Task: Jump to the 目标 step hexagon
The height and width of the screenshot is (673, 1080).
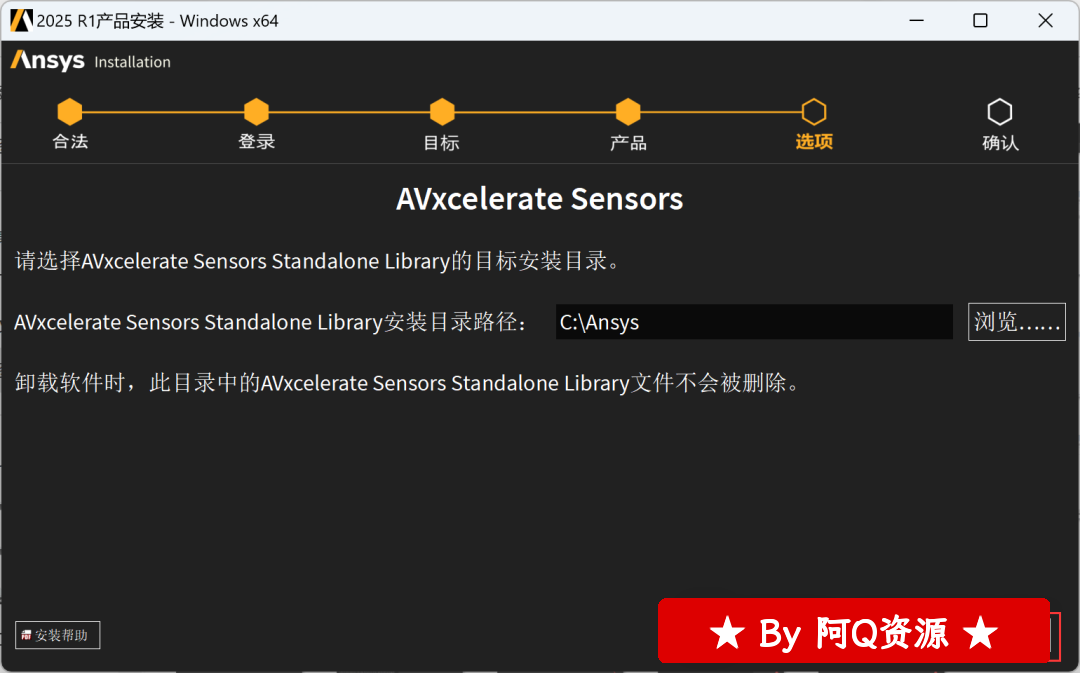Action: 442,112
